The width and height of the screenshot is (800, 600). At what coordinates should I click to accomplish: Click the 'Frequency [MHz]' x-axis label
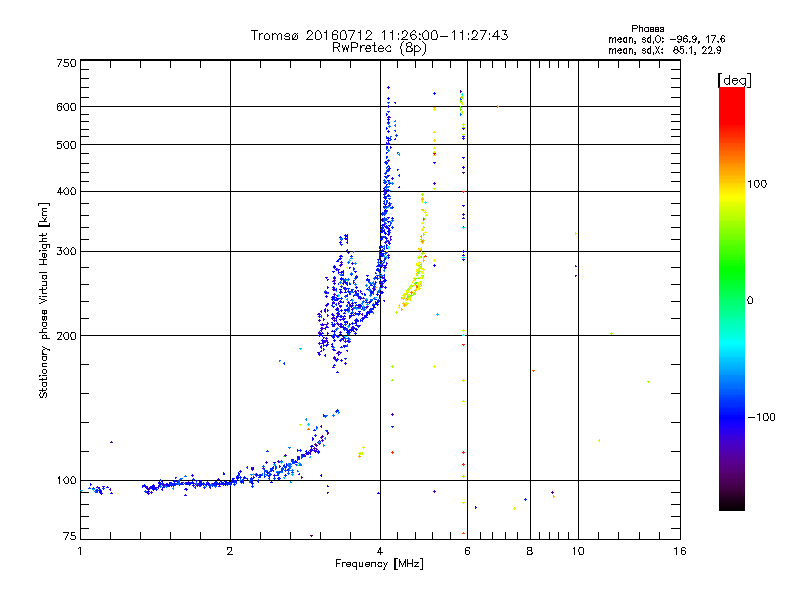(379, 564)
